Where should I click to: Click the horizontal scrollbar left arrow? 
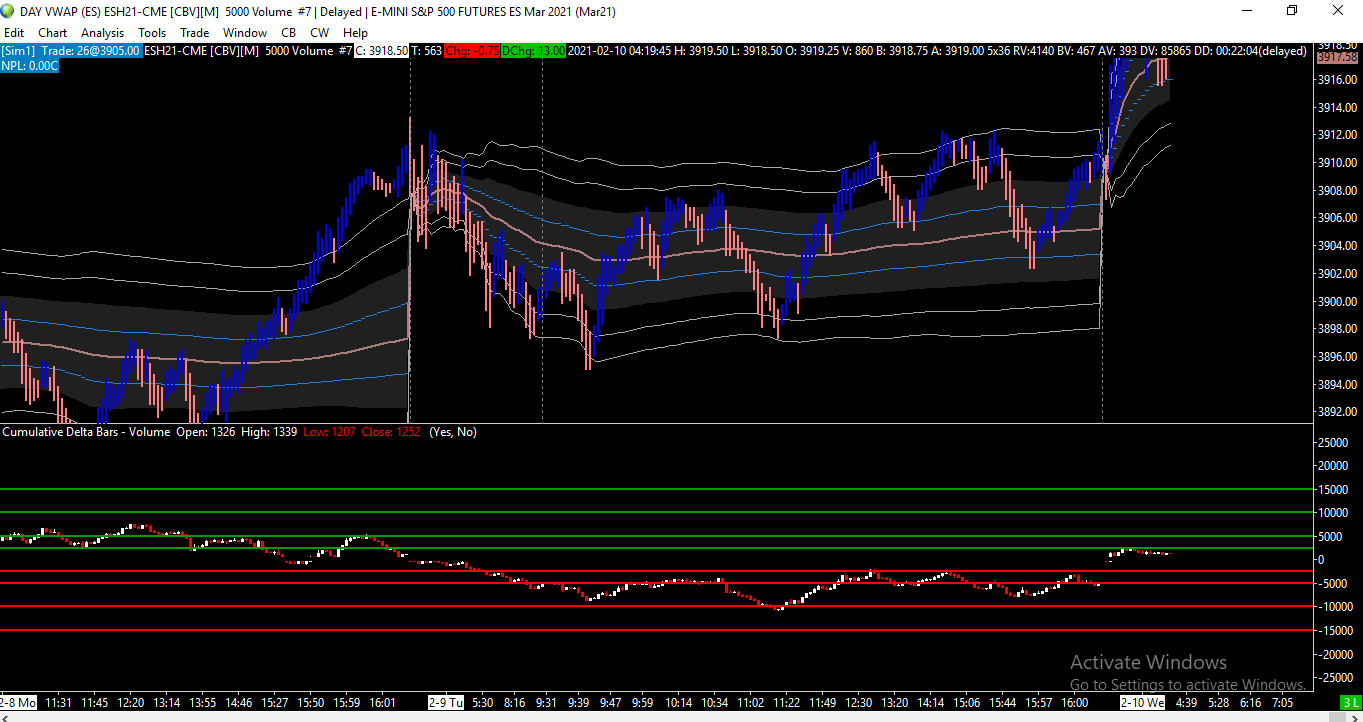coord(5,717)
